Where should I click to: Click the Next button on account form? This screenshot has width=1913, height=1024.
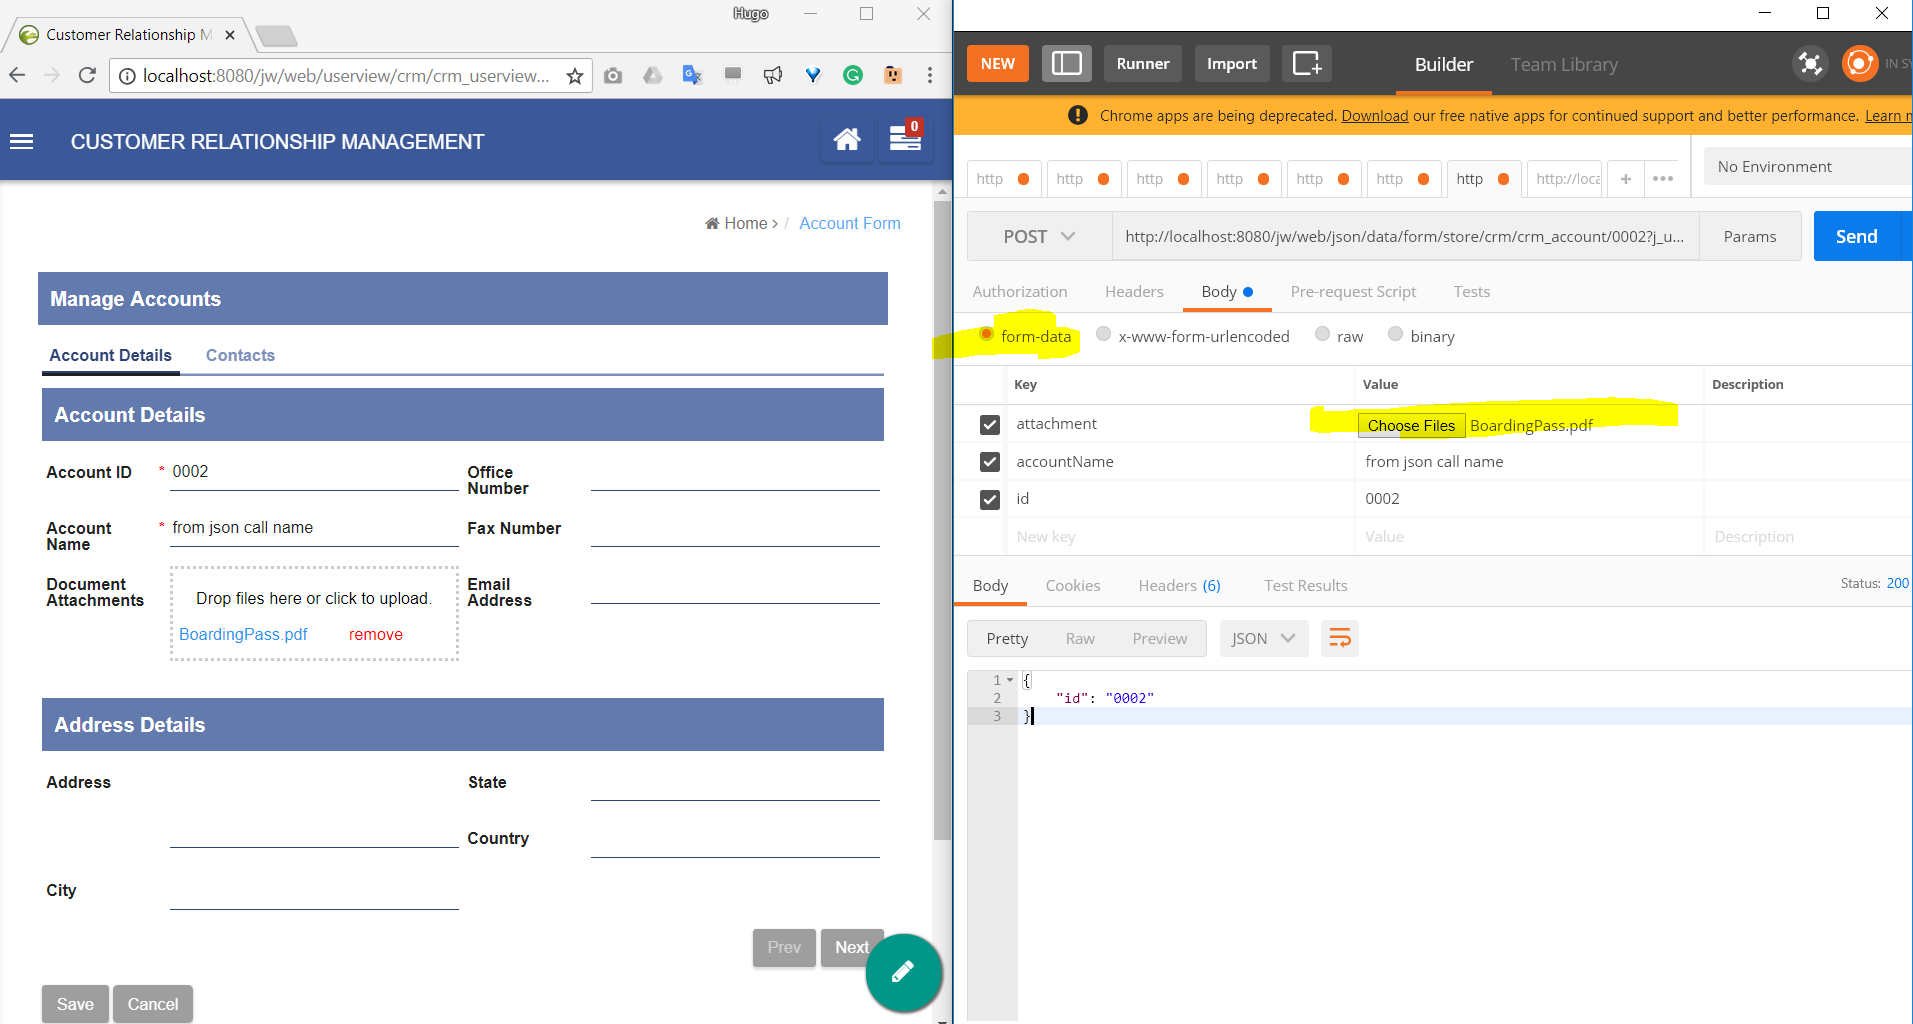click(852, 947)
